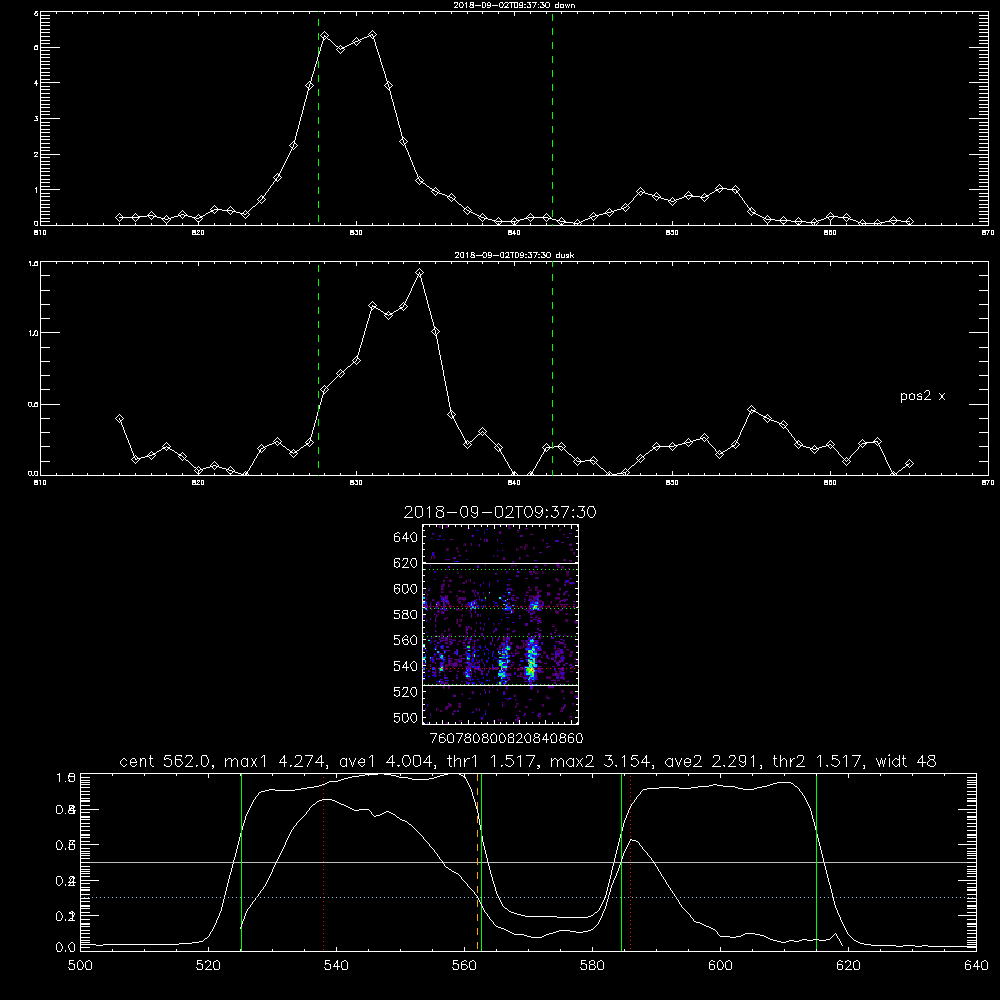Click the timestamp title above the heatmap image

(x=500, y=512)
